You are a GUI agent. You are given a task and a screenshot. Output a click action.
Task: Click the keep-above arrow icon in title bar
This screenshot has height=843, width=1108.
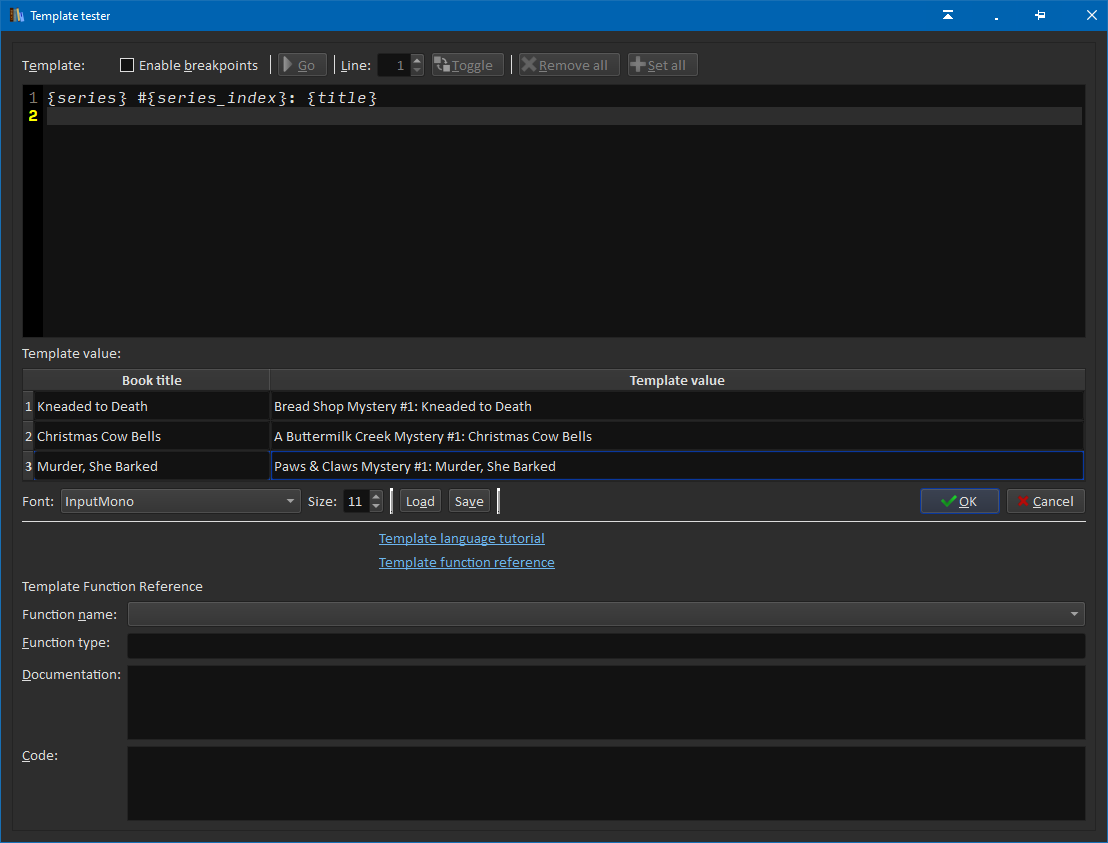[948, 15]
